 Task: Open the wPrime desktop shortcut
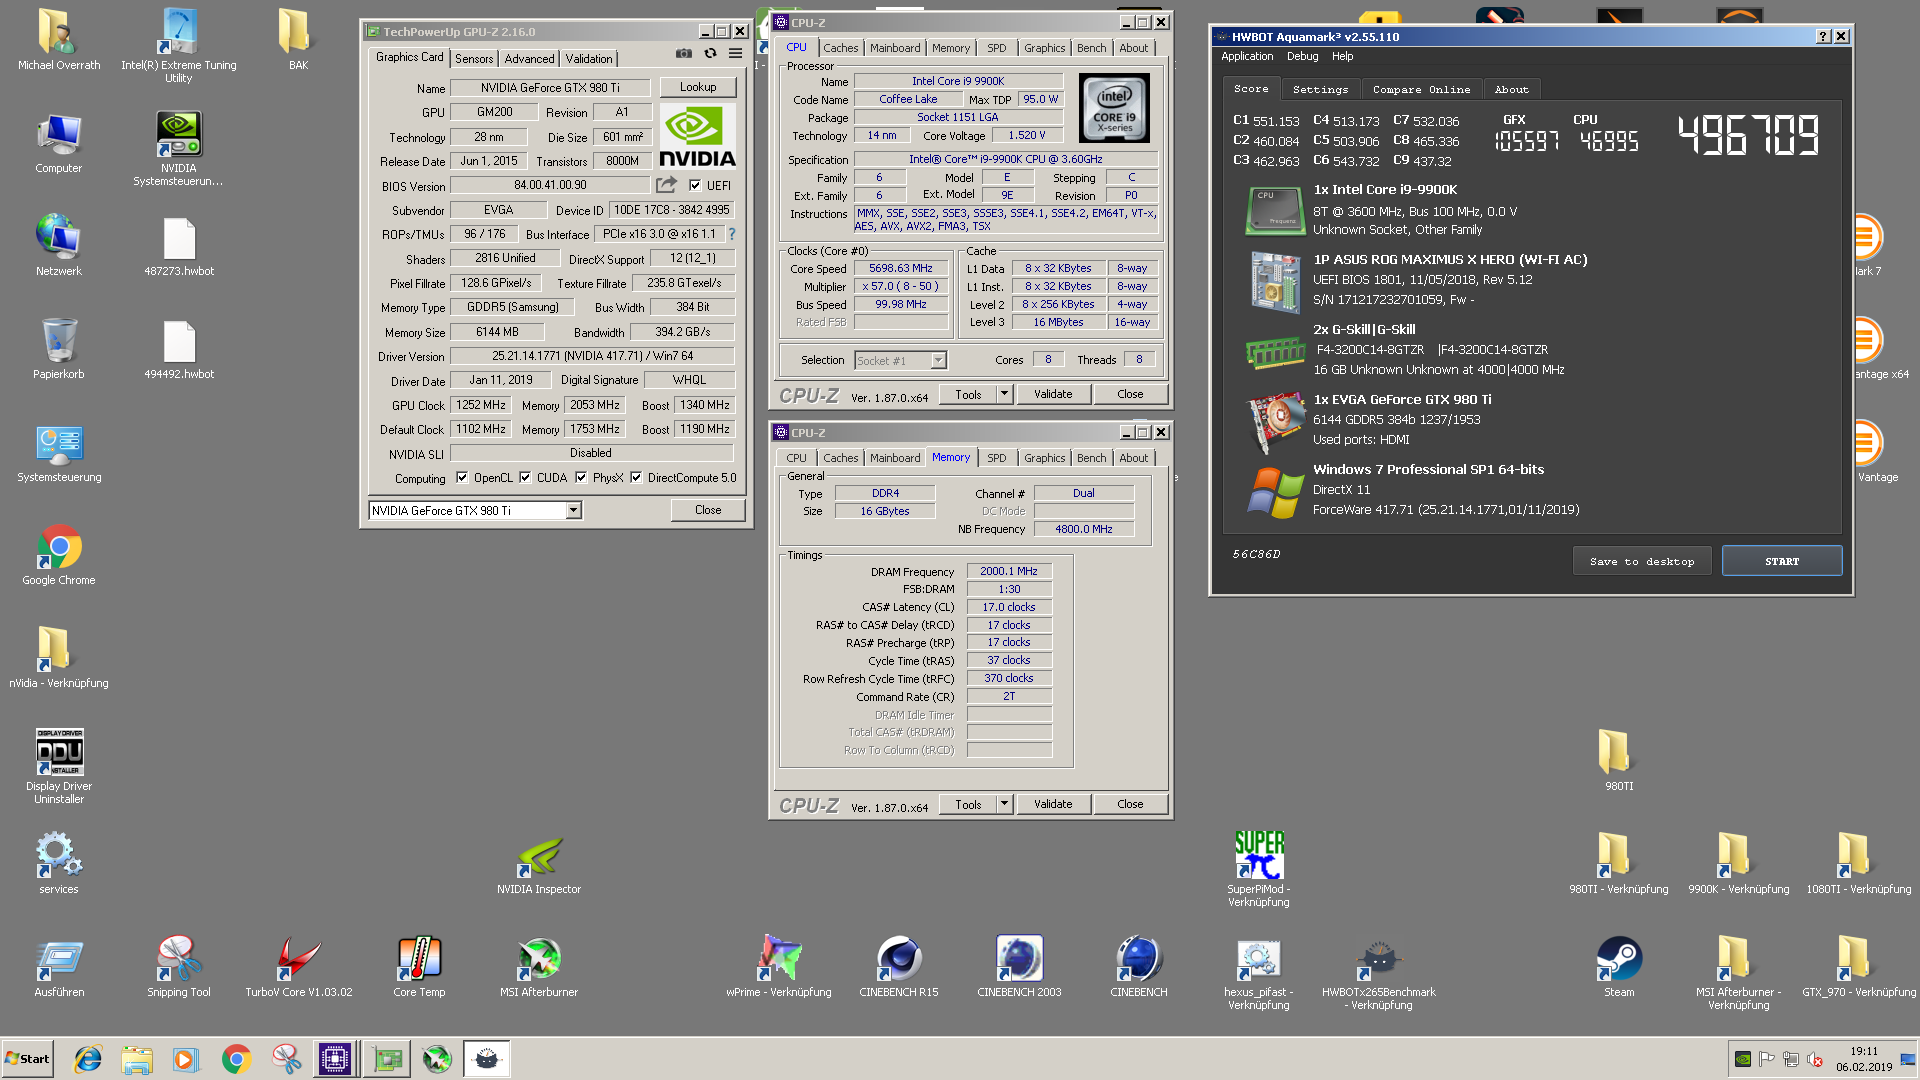pos(779,968)
